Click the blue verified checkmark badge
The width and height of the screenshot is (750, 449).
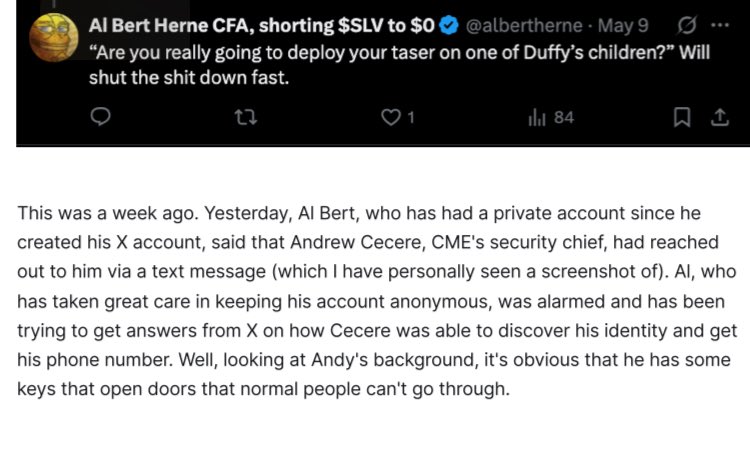449,25
